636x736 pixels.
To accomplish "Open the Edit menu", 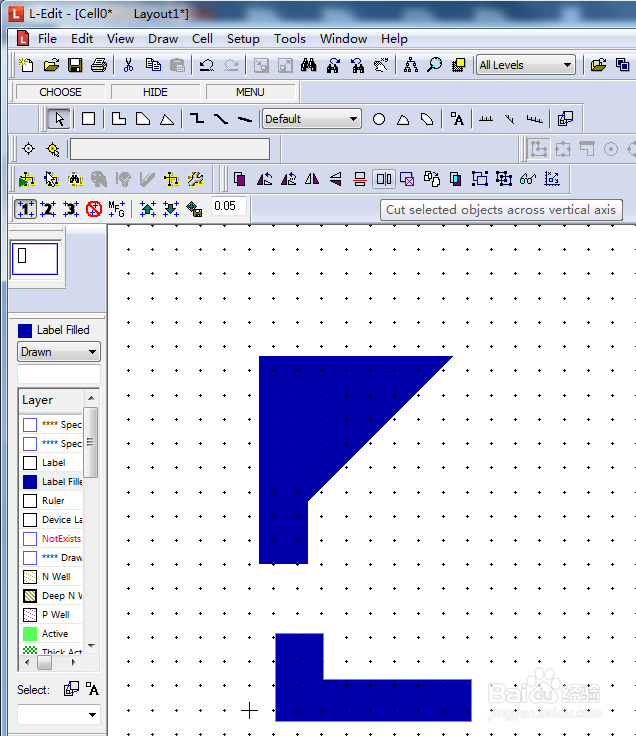I will pyautogui.click(x=82, y=38).
